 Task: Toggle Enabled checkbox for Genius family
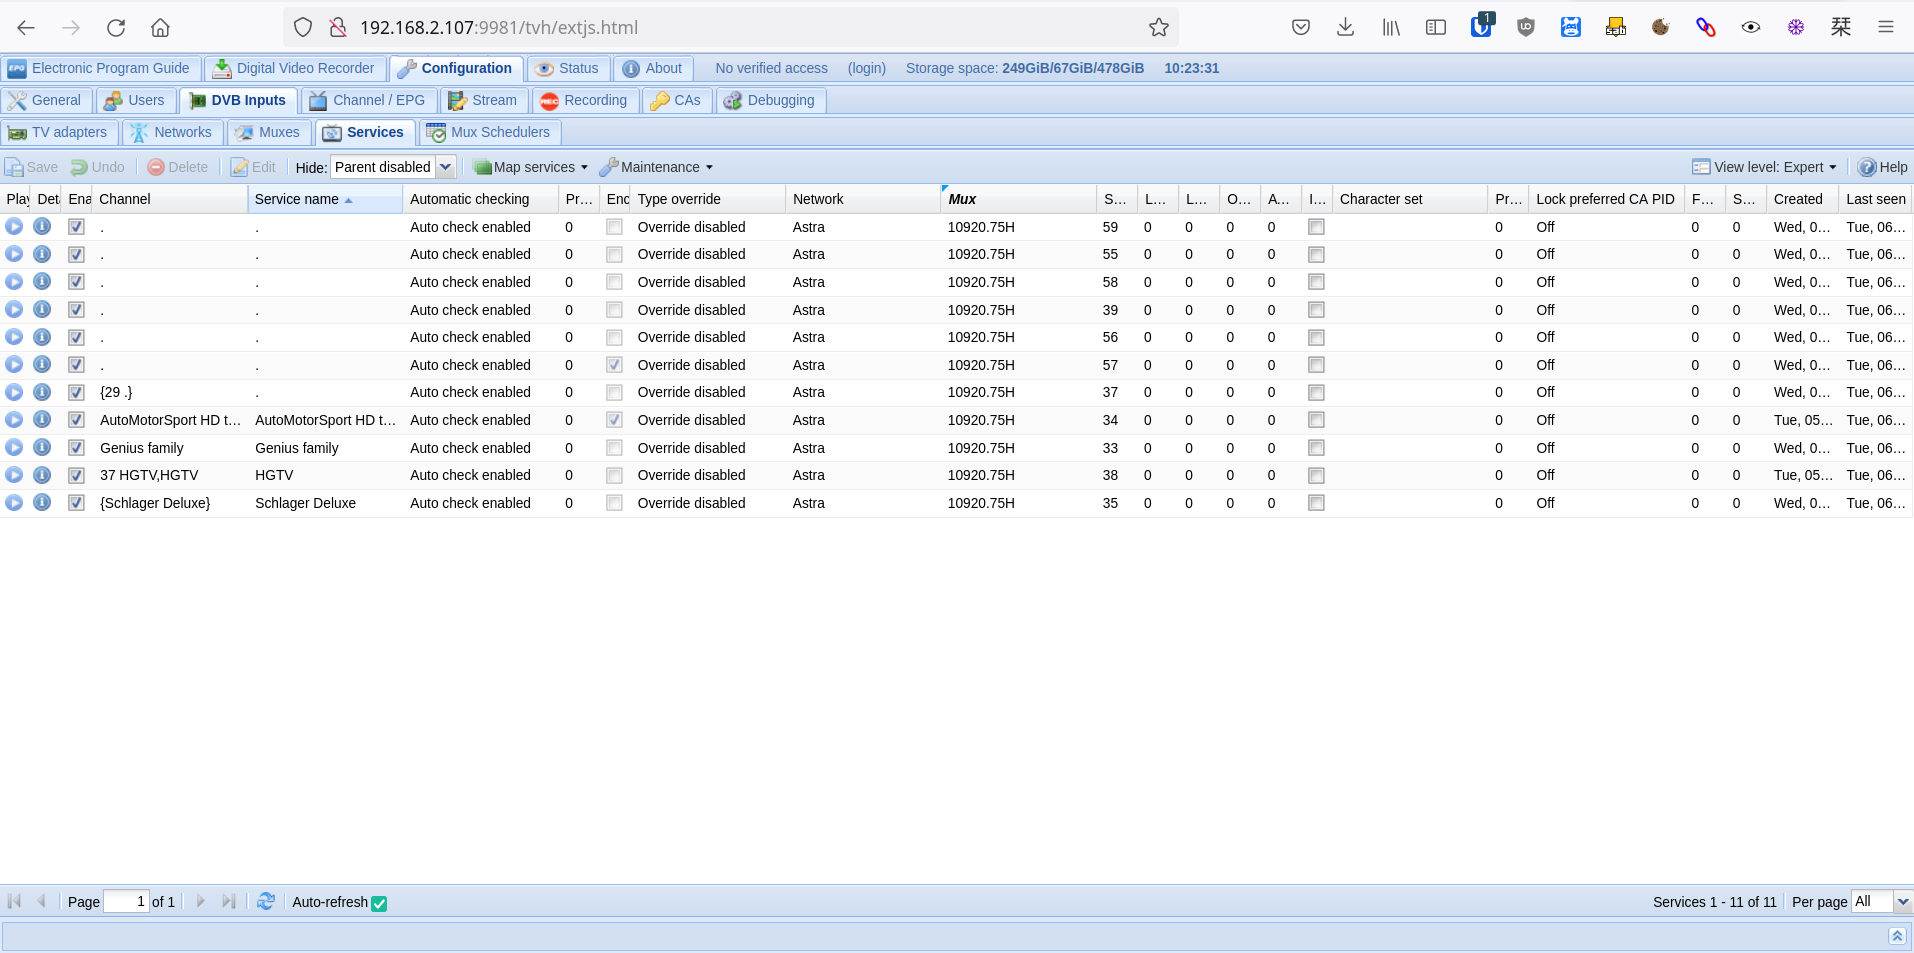click(76, 447)
